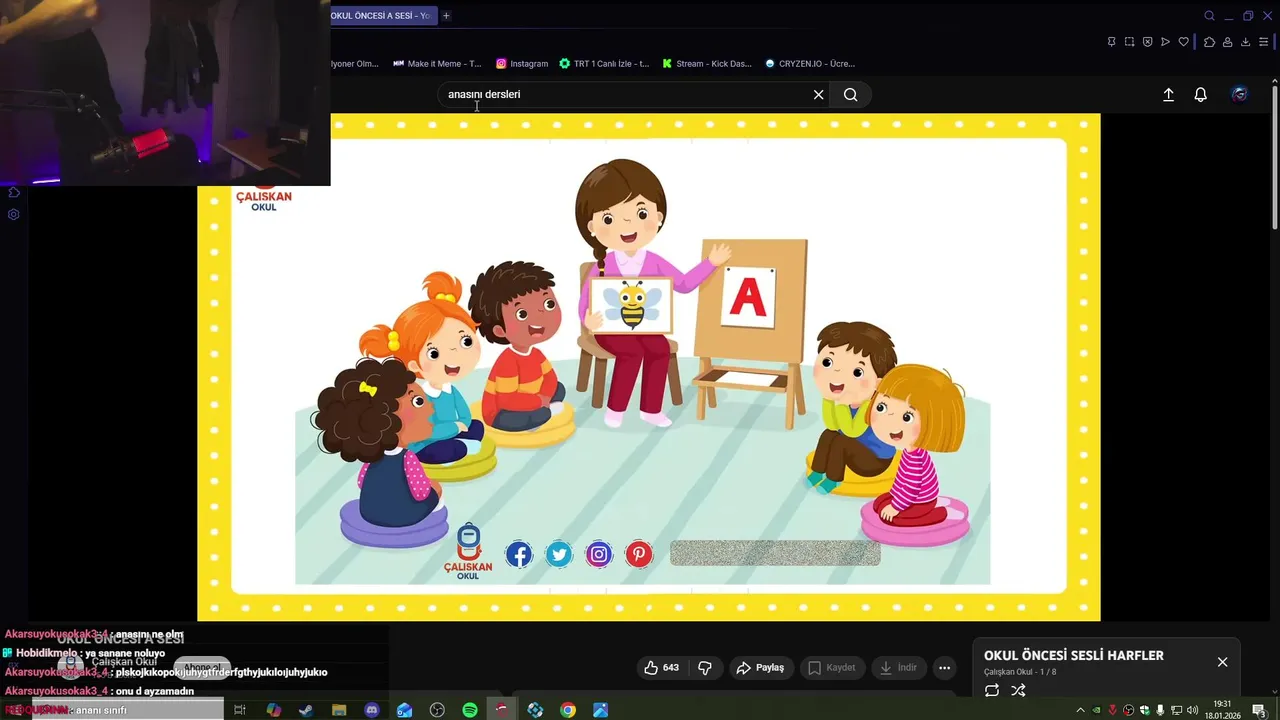Open the YouTube create/upload icon

pyautogui.click(x=1168, y=94)
